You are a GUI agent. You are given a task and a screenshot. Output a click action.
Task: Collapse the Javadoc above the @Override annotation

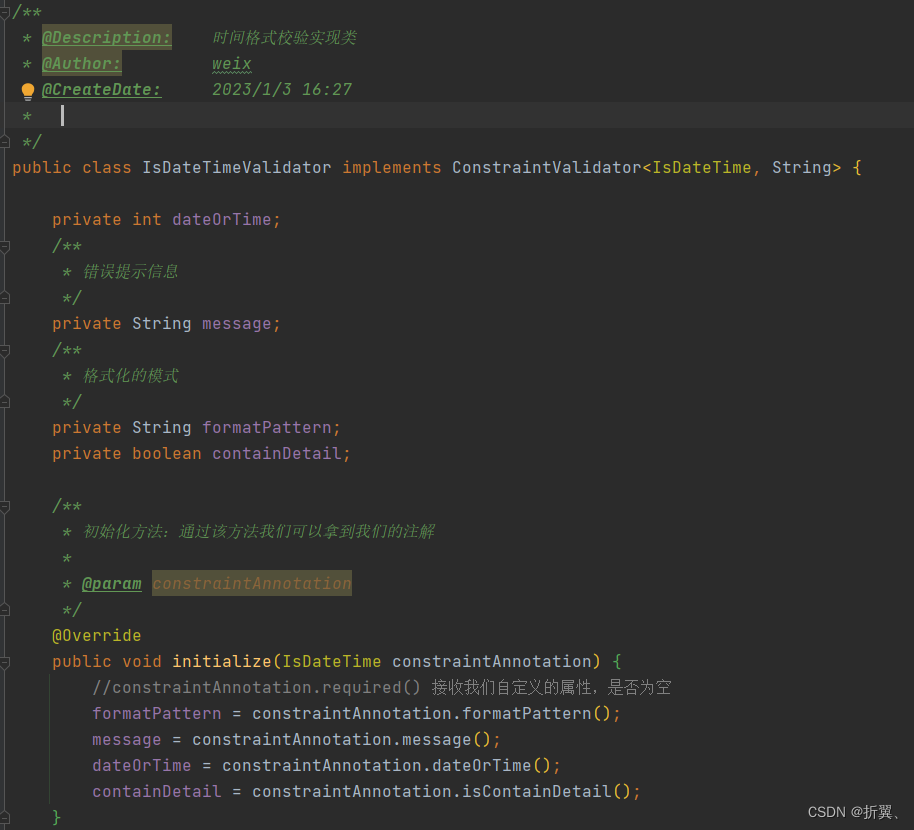click(5, 507)
